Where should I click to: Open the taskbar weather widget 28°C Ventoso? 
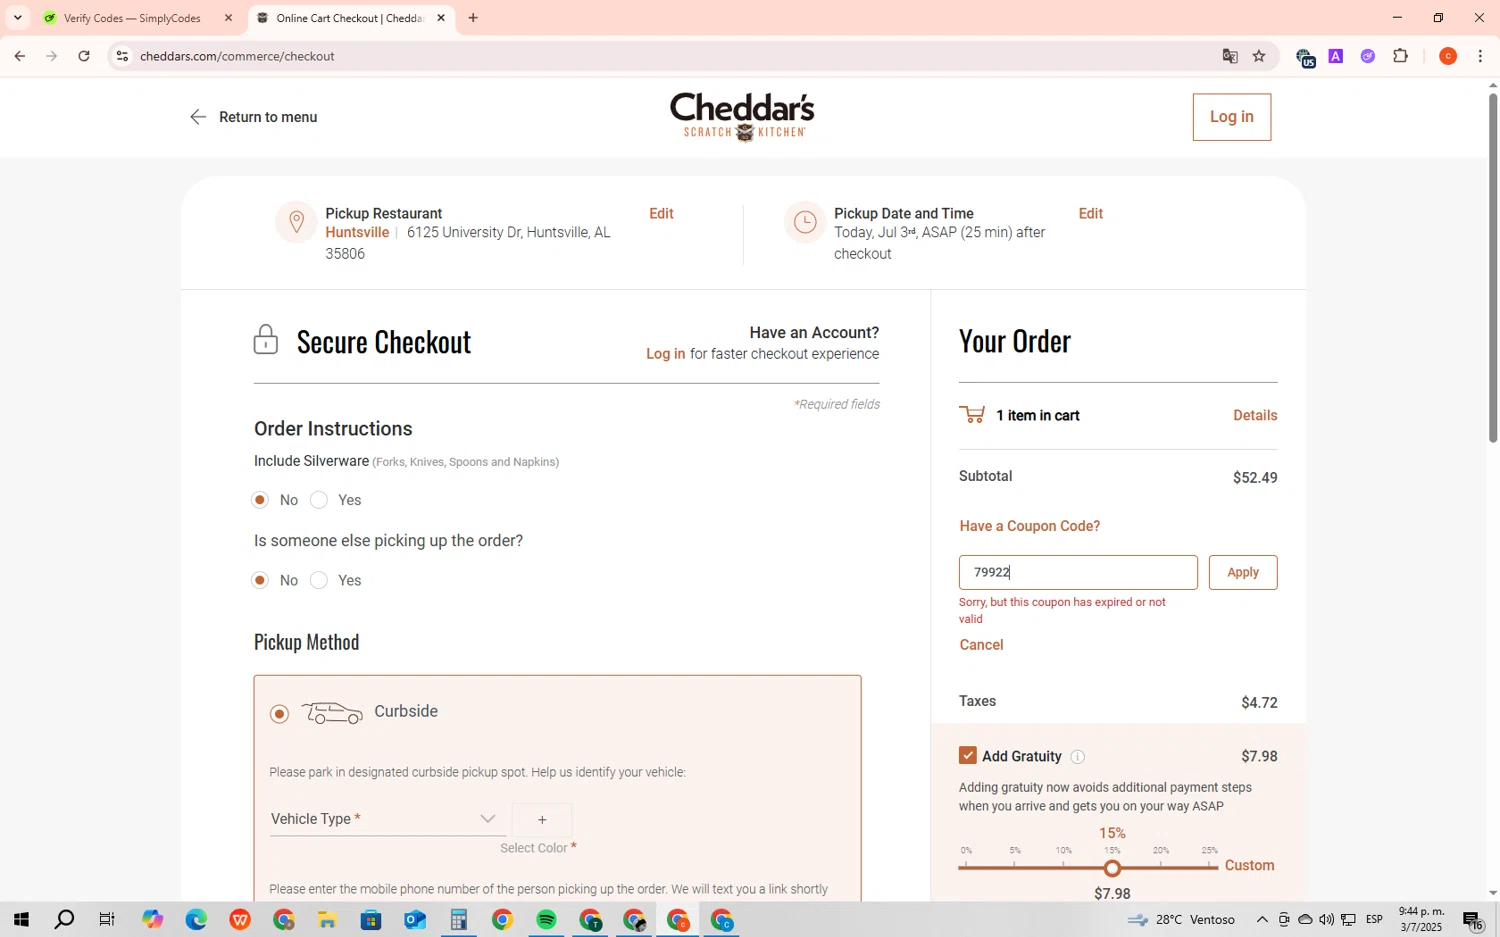tap(1181, 920)
